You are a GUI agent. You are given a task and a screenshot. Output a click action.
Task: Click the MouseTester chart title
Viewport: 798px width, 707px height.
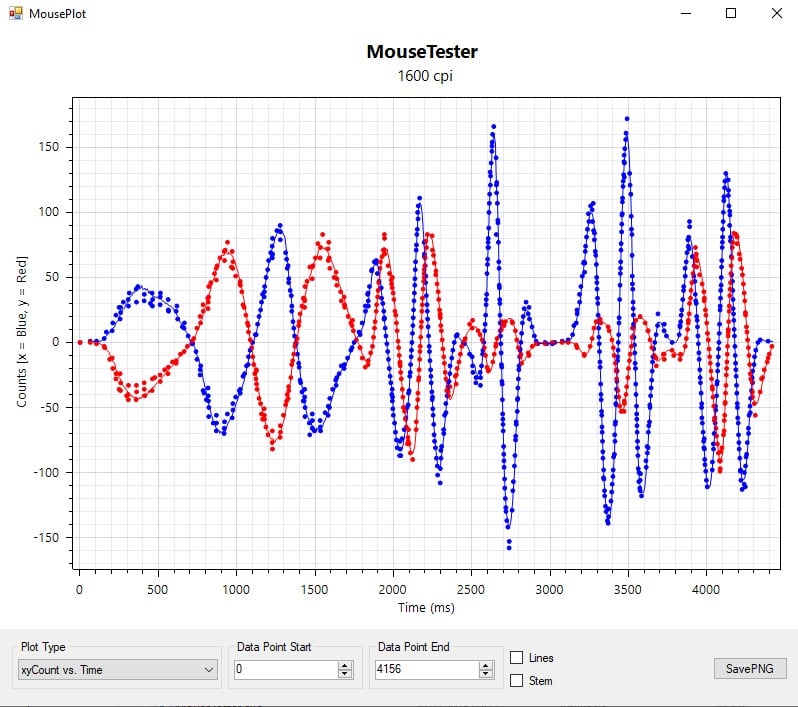pos(422,52)
